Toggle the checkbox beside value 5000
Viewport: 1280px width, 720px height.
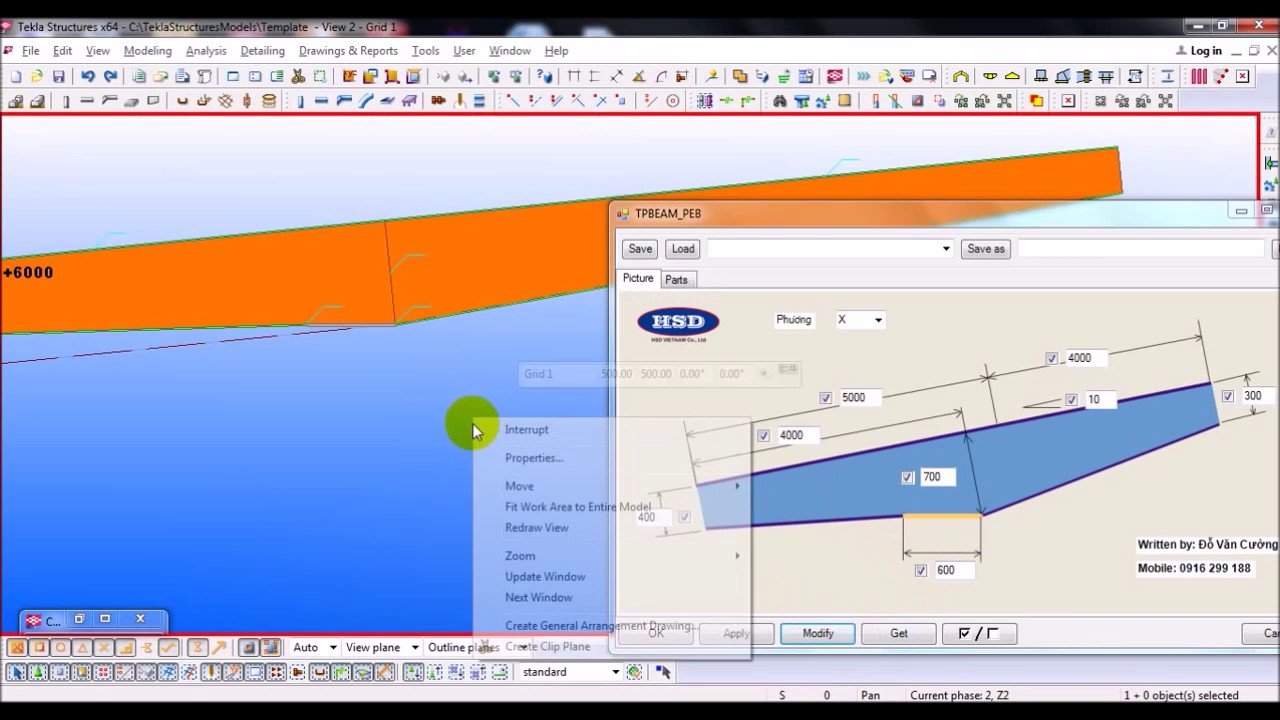[x=826, y=398]
